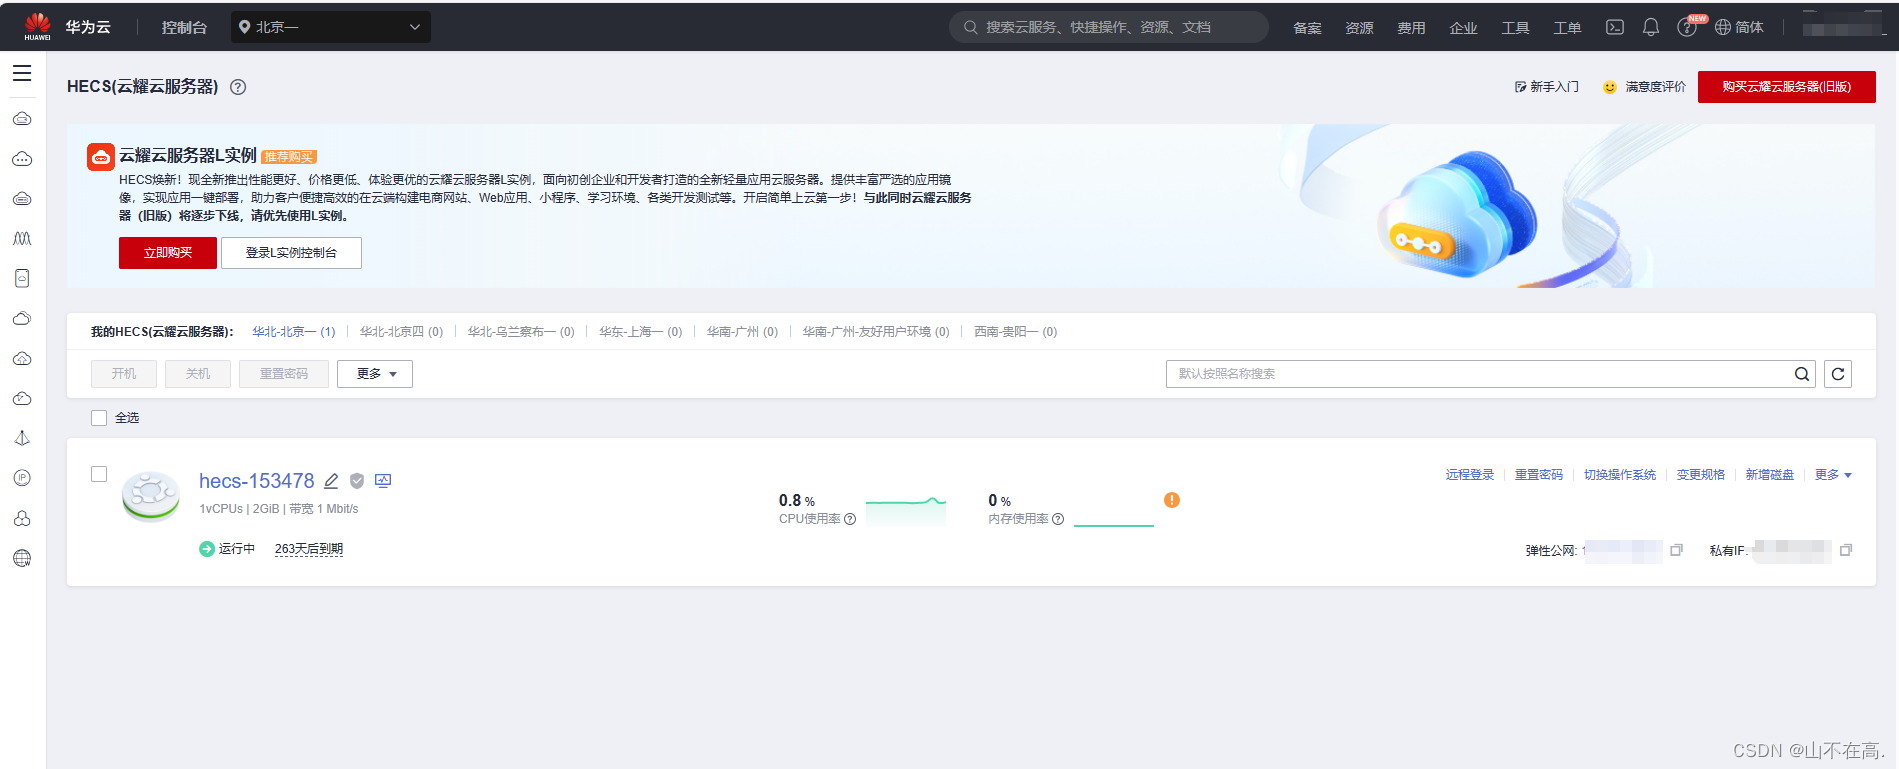Click 切换操作系统 link

(x=1620, y=475)
